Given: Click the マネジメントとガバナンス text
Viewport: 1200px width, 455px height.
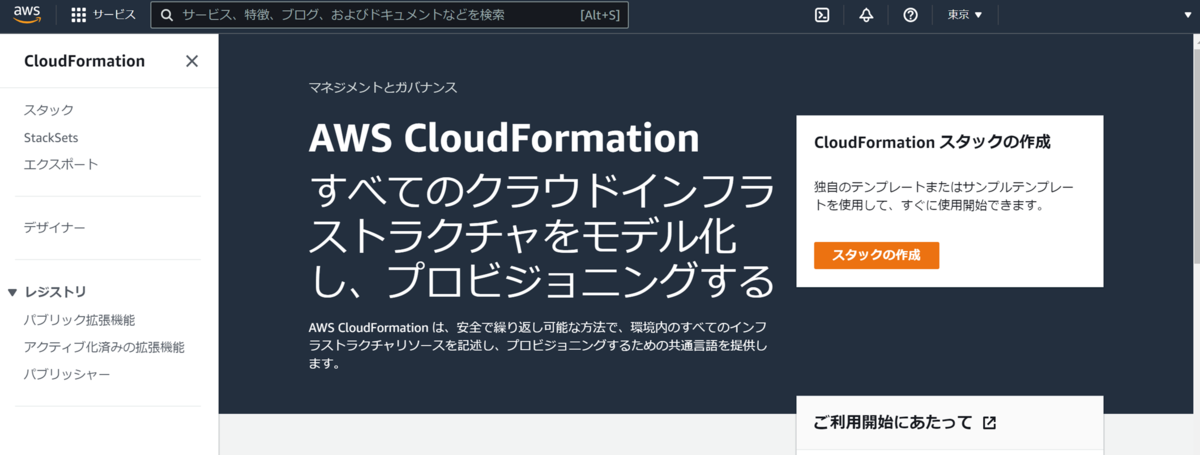Looking at the screenshot, I should click(383, 87).
